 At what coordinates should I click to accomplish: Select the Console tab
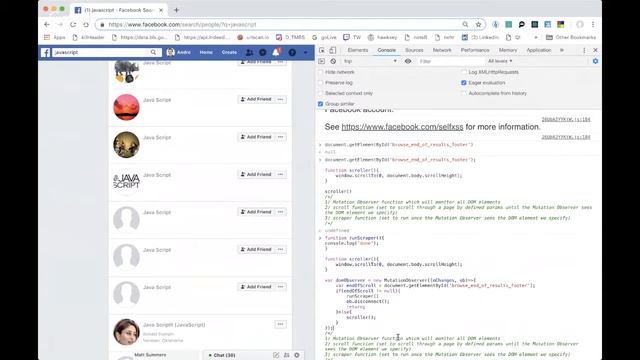click(387, 50)
